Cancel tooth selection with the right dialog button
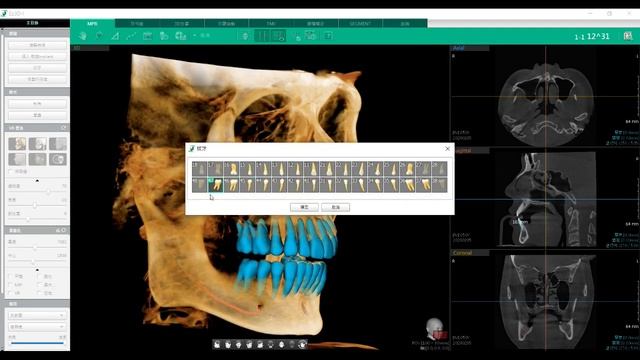The width and height of the screenshot is (640, 360). pos(335,207)
